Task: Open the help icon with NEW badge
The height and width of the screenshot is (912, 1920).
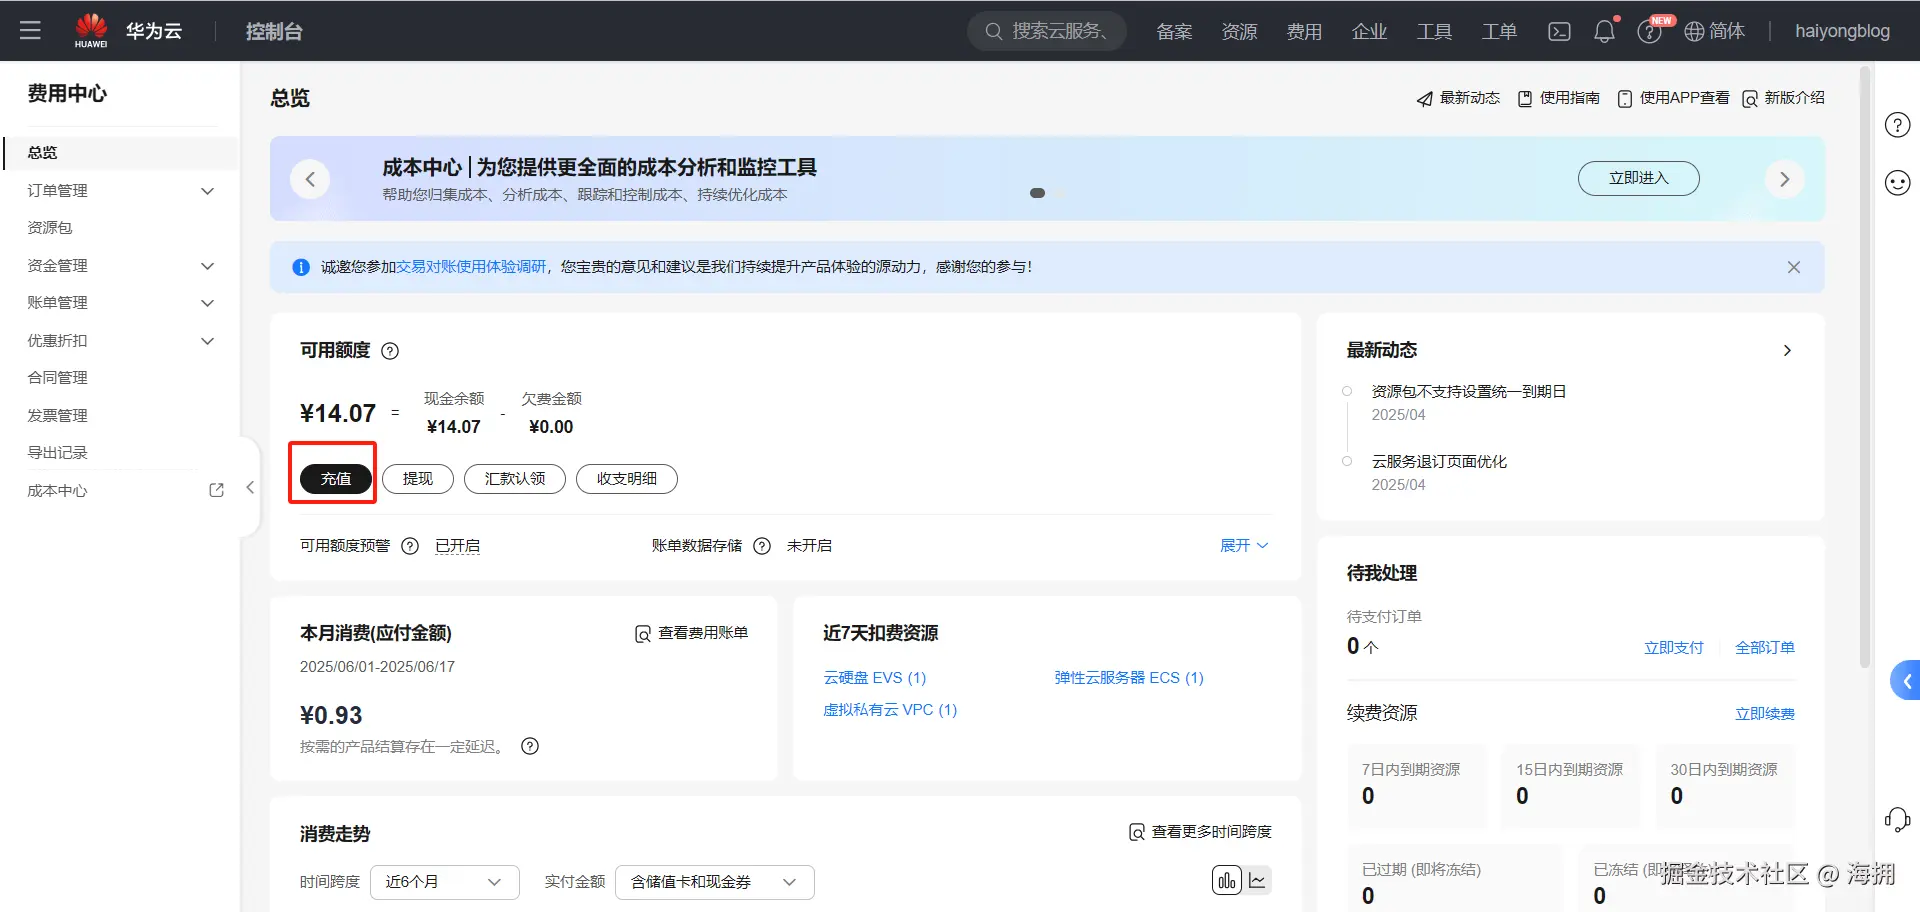Action: click(1649, 31)
